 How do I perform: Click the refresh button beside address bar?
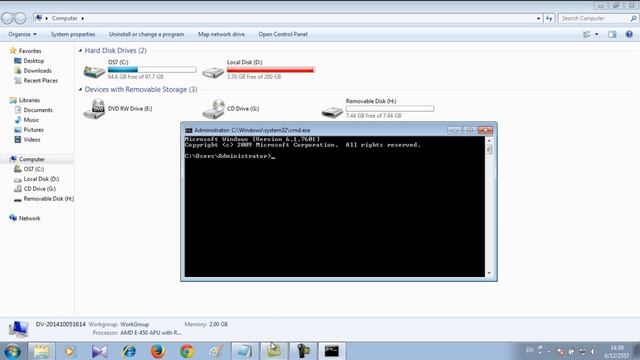[x=549, y=18]
